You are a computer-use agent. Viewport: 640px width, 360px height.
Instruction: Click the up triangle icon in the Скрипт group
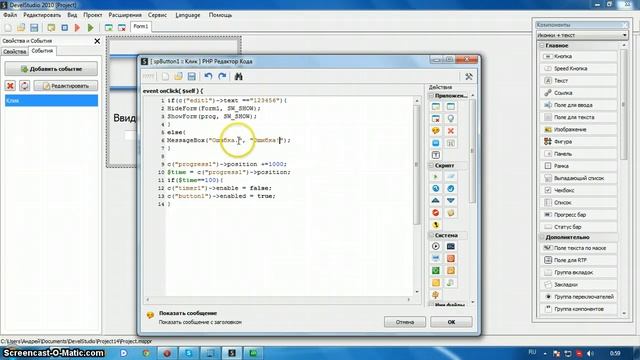[x=436, y=200]
